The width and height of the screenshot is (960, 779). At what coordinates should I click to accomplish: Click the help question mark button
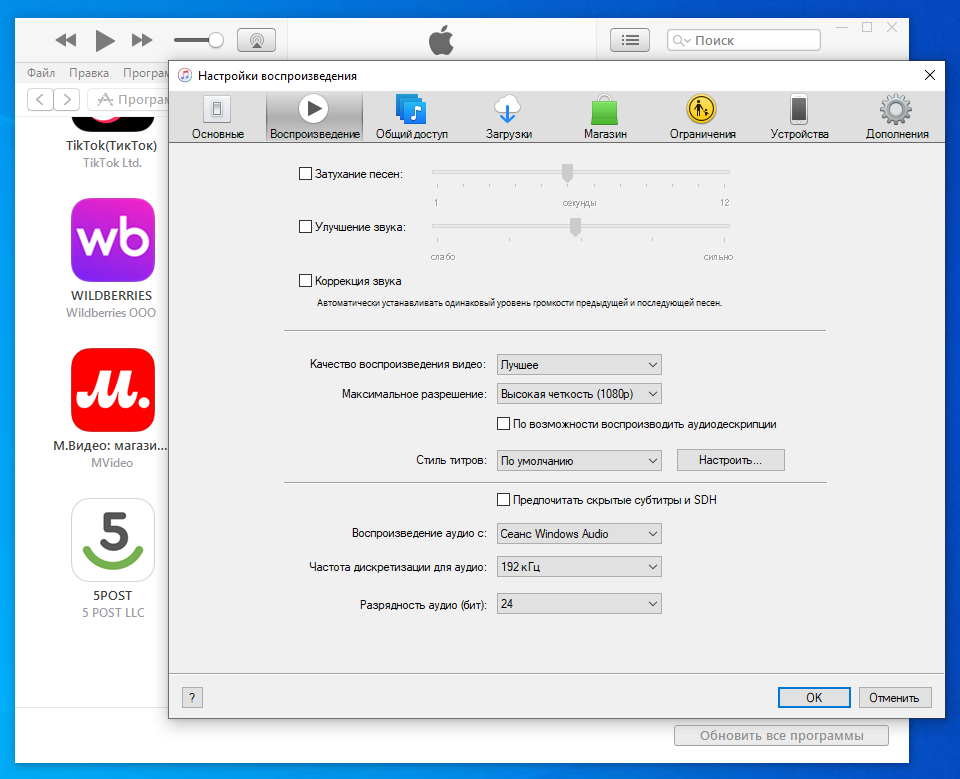[x=192, y=697]
